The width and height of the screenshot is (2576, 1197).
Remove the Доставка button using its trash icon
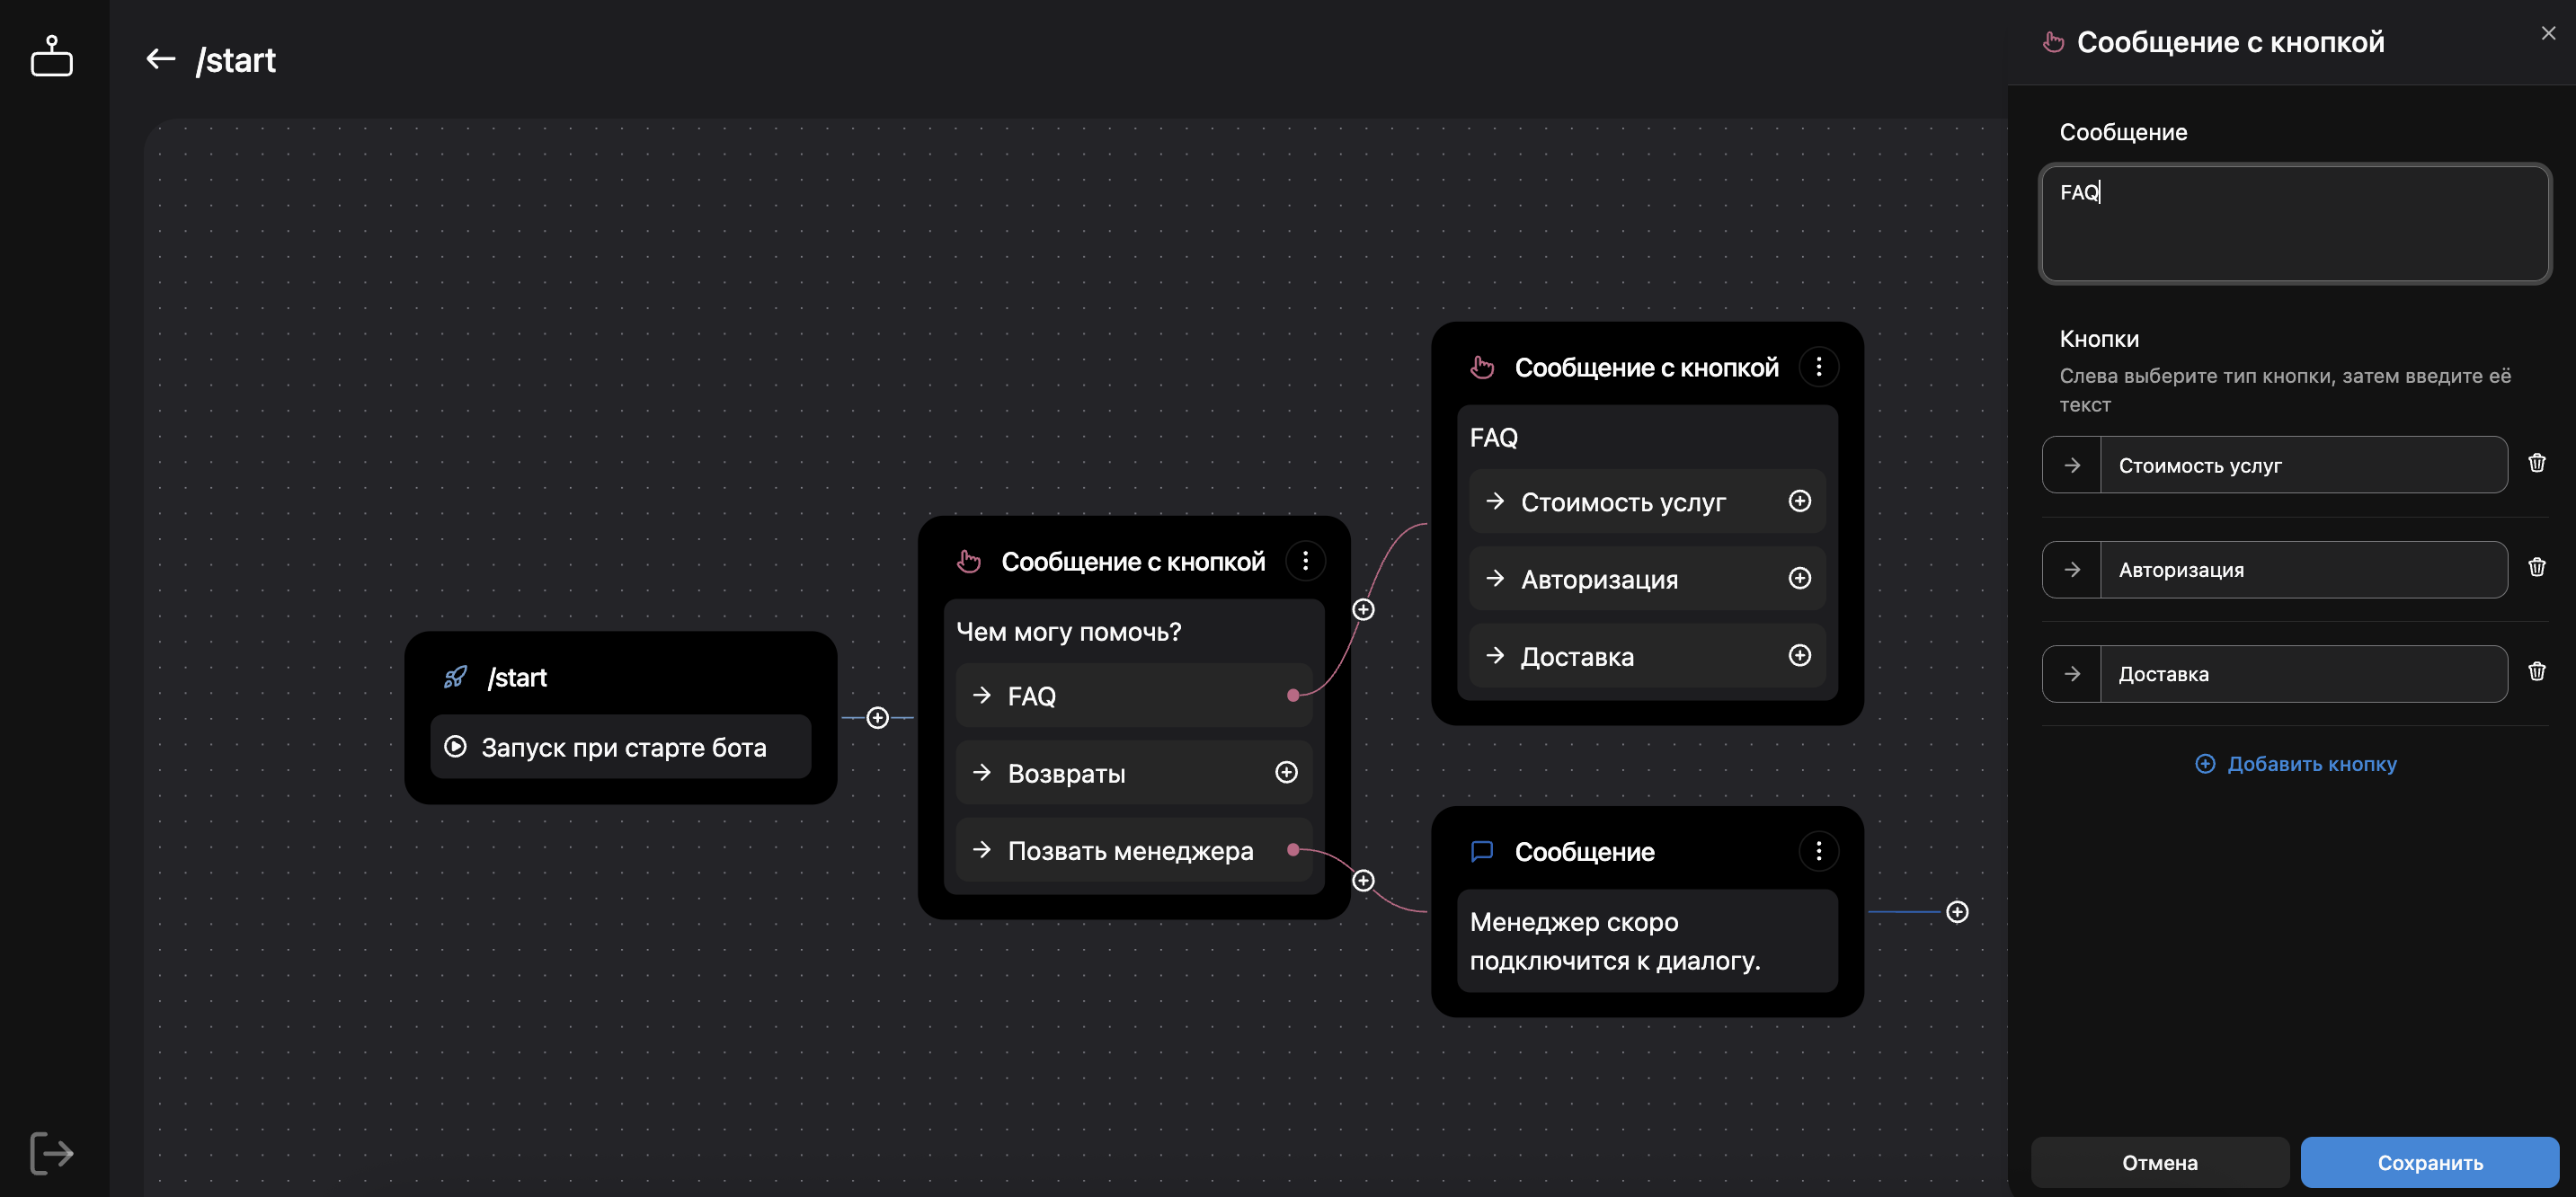click(2536, 672)
